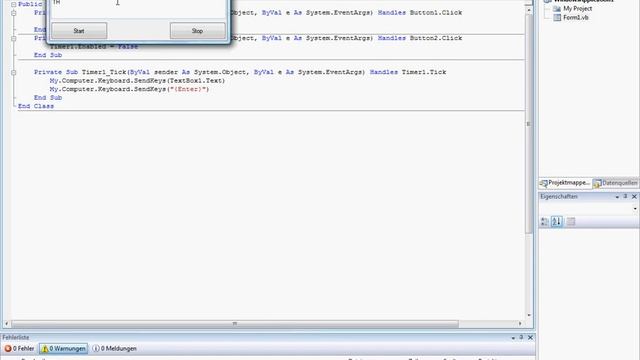Screen dimensions: 640x360
Task: Collapse the Timer1_Tick sub outlining node
Action: coord(13,72)
